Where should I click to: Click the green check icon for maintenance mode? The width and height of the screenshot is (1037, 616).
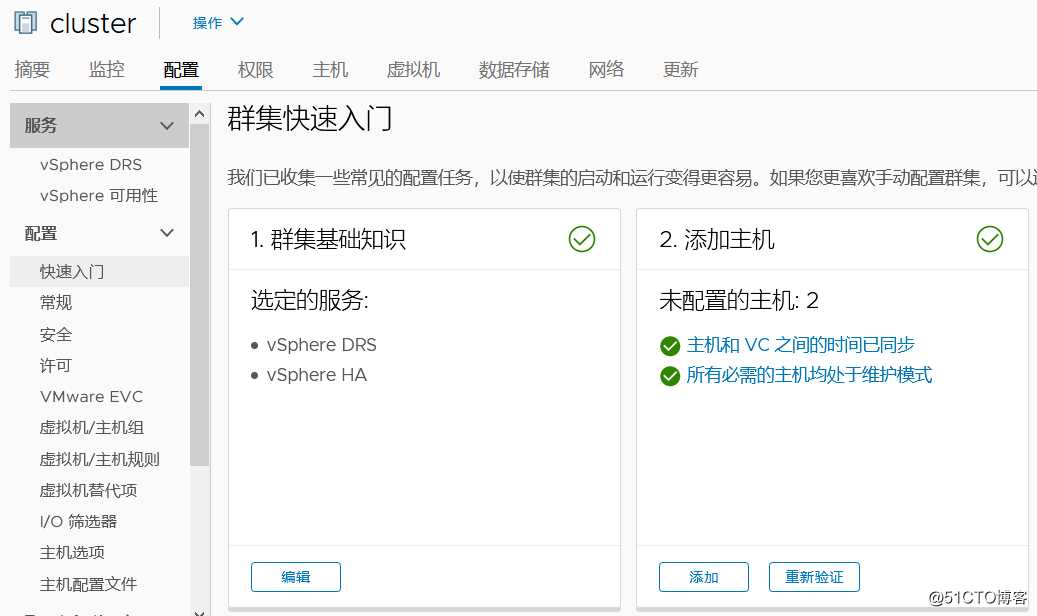670,376
